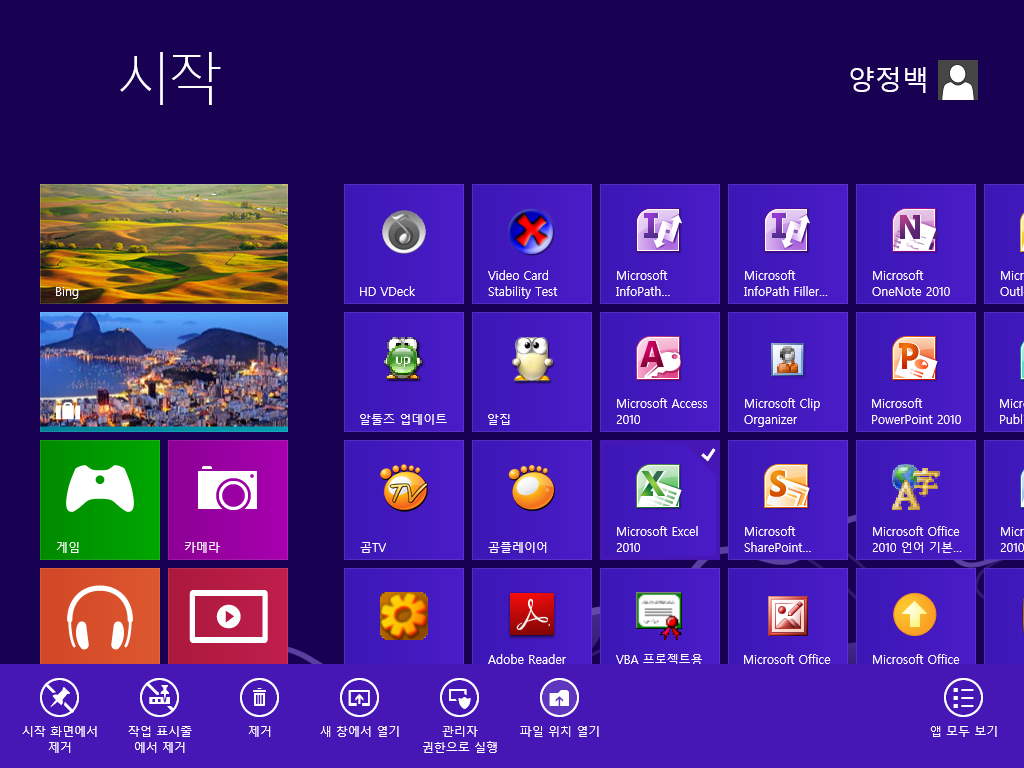Open Microsoft Office Picture Manager tile
Screen dimensions: 1024x768
(788, 616)
